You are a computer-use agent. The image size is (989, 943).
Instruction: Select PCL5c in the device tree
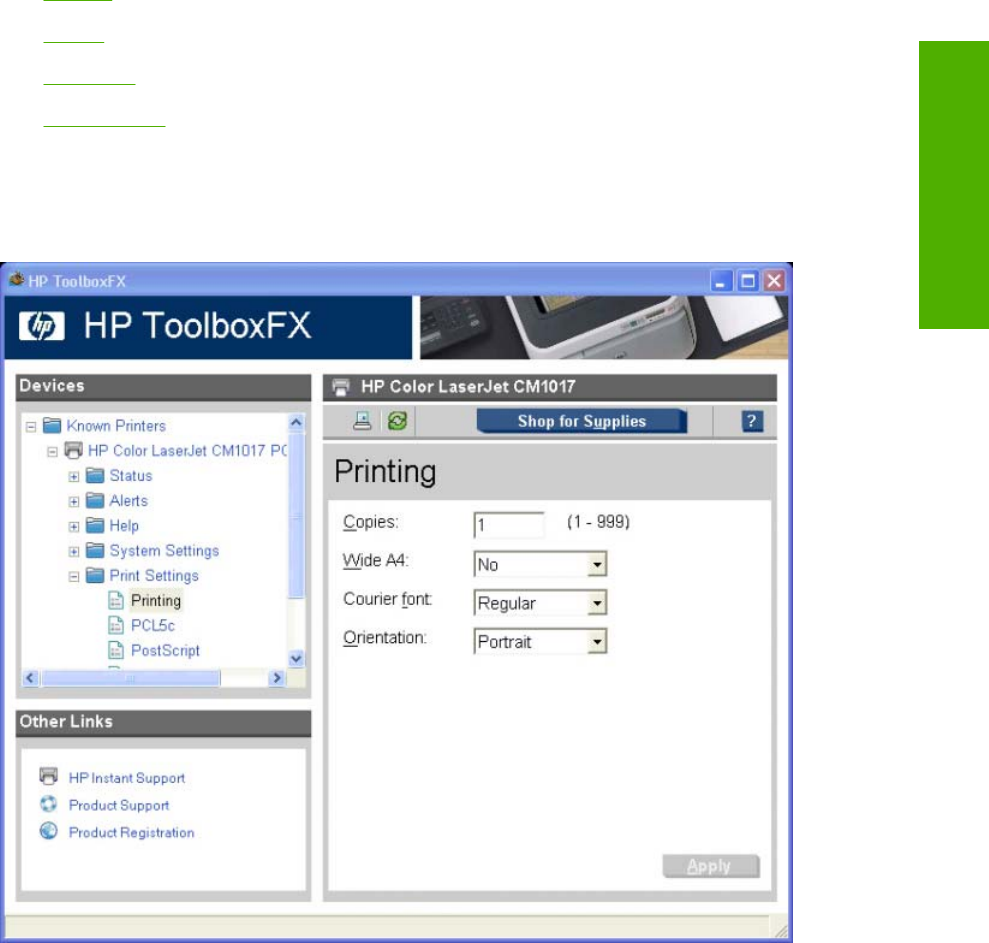[153, 625]
